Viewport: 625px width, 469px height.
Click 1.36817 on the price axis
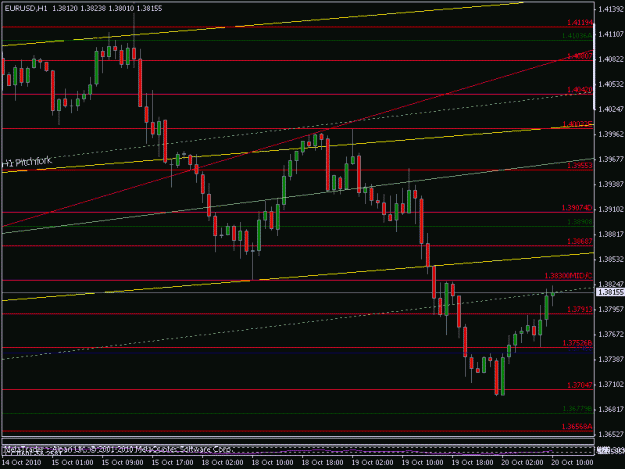pos(611,409)
